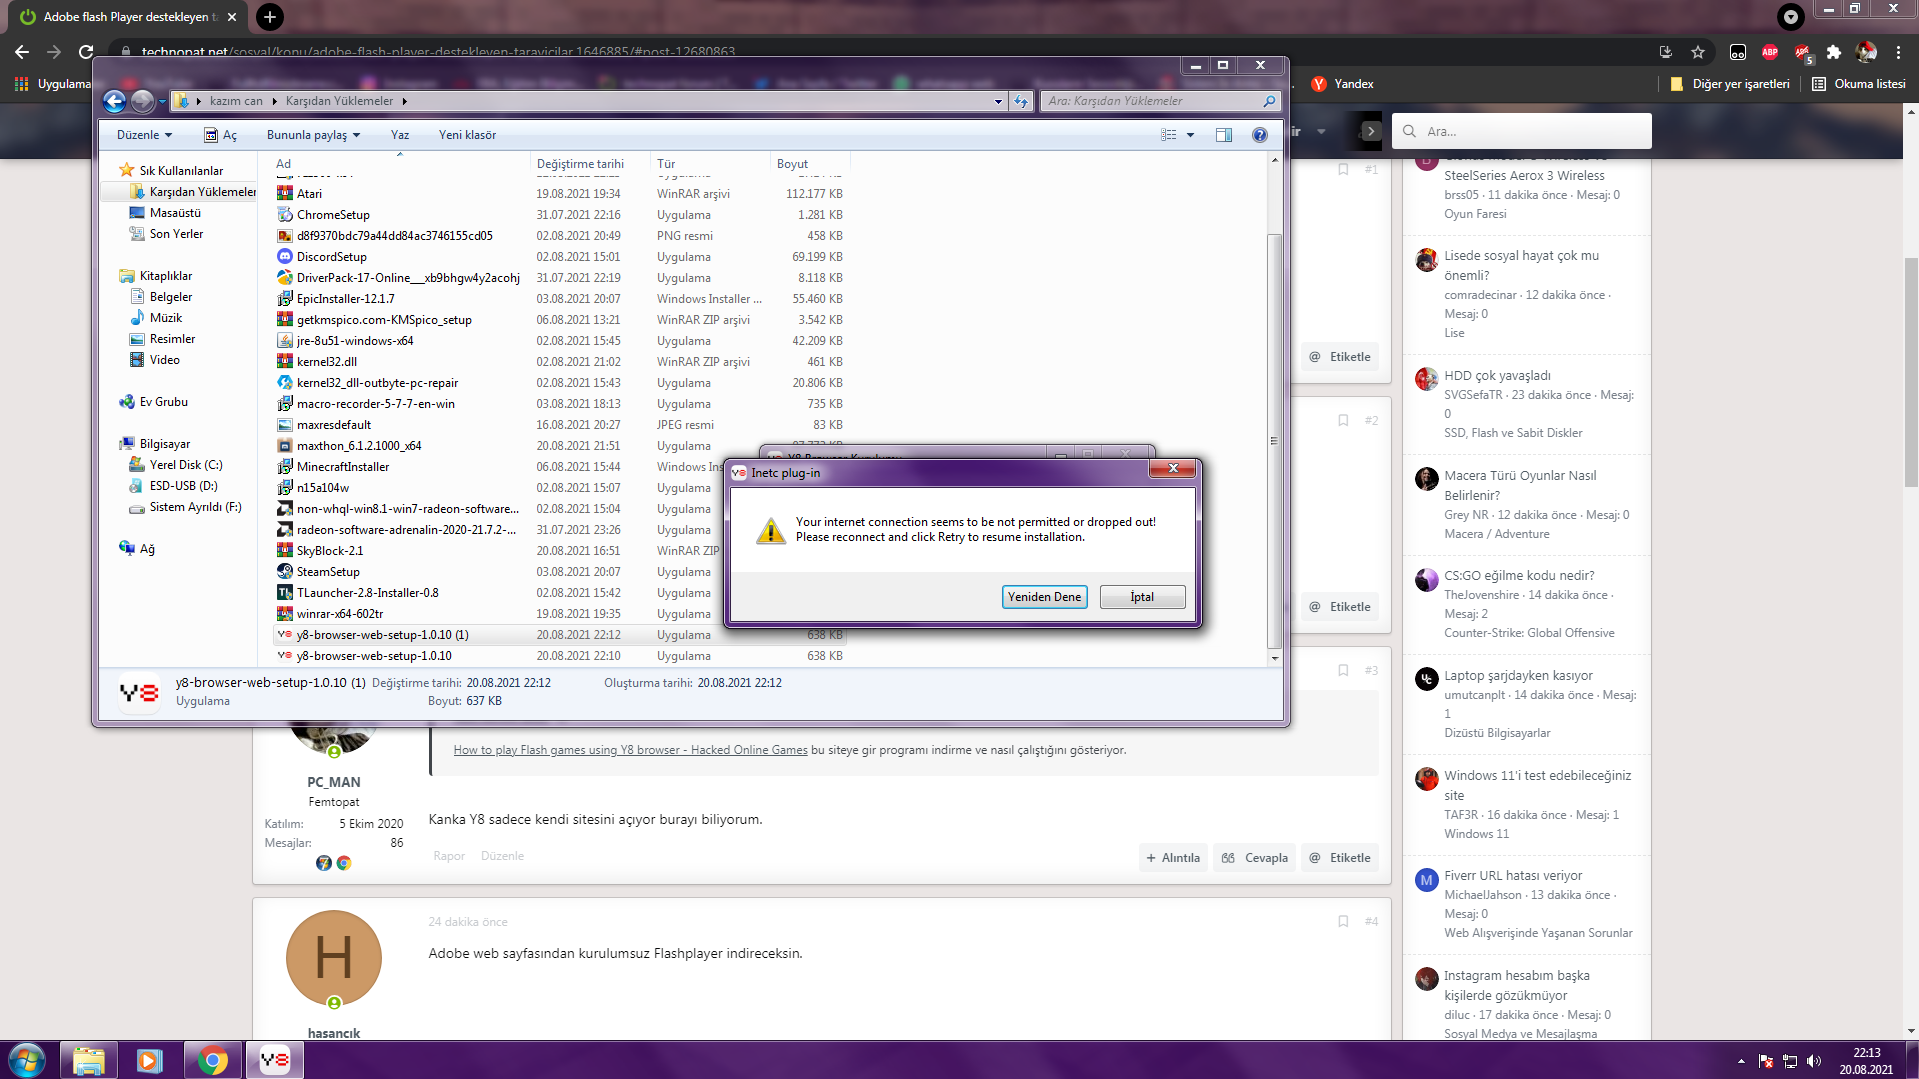Viewport: 1919px width, 1079px height.
Task: Go back in Explorer window
Action: point(115,101)
